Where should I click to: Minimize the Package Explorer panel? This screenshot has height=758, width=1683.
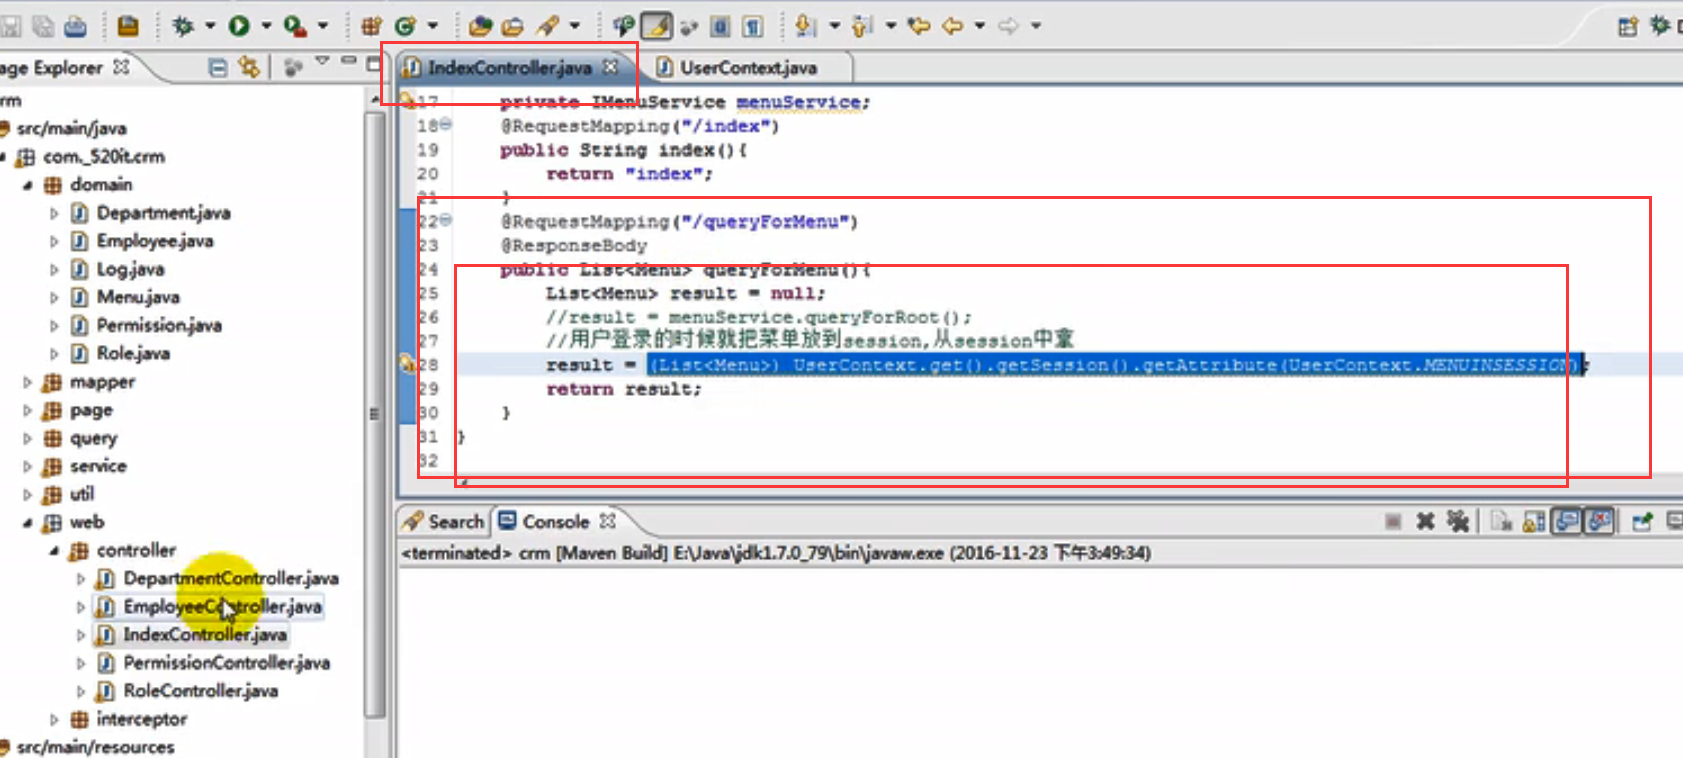348,62
